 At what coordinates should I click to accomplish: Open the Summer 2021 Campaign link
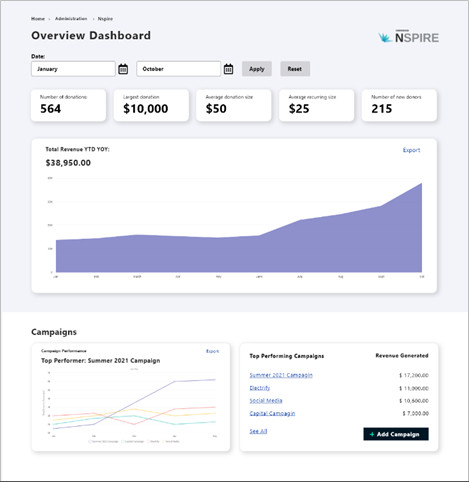[x=281, y=375]
